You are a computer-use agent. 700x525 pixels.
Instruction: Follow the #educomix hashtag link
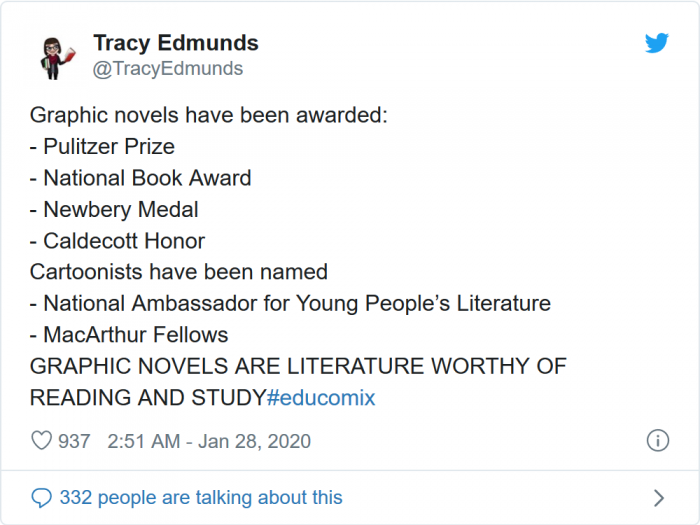(321, 397)
